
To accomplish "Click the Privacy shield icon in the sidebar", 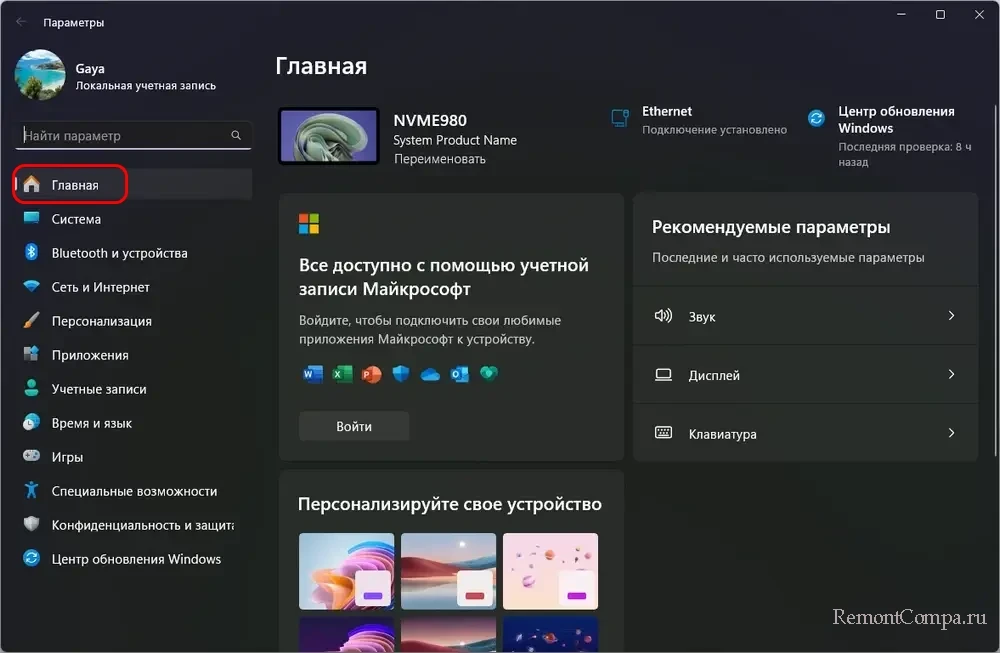I will 31,525.
